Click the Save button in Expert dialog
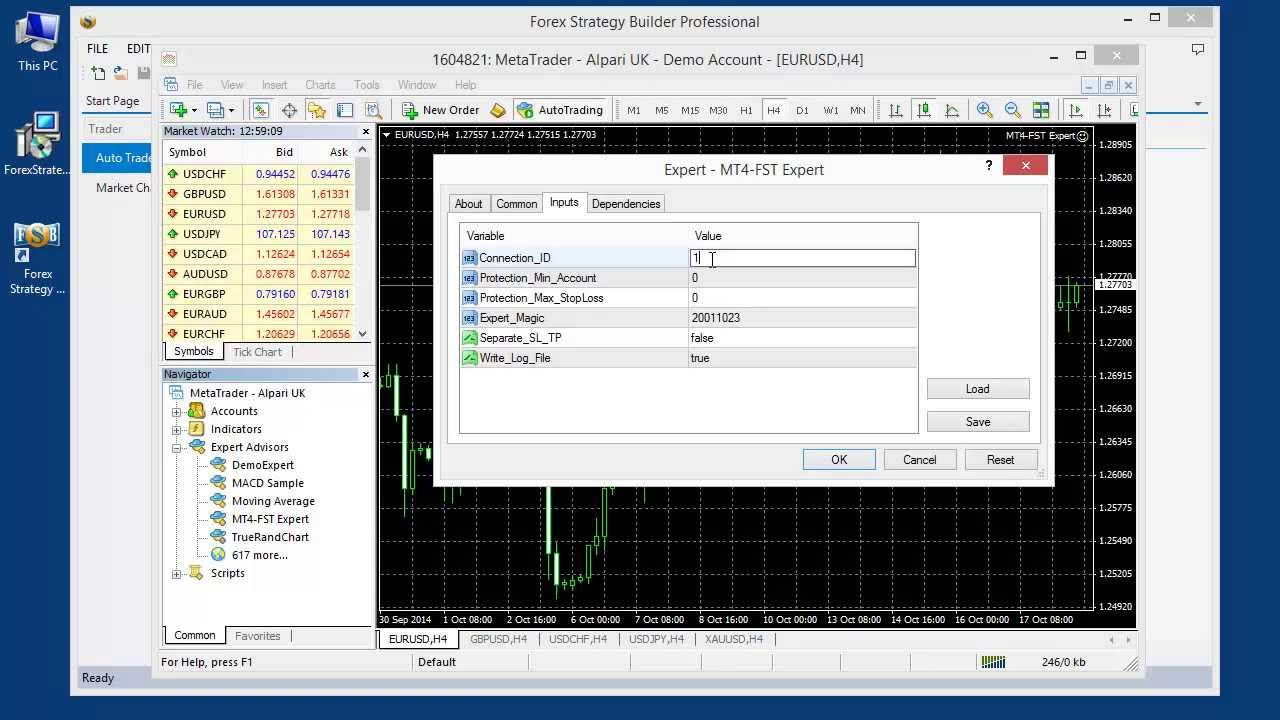1280x720 pixels. click(978, 422)
